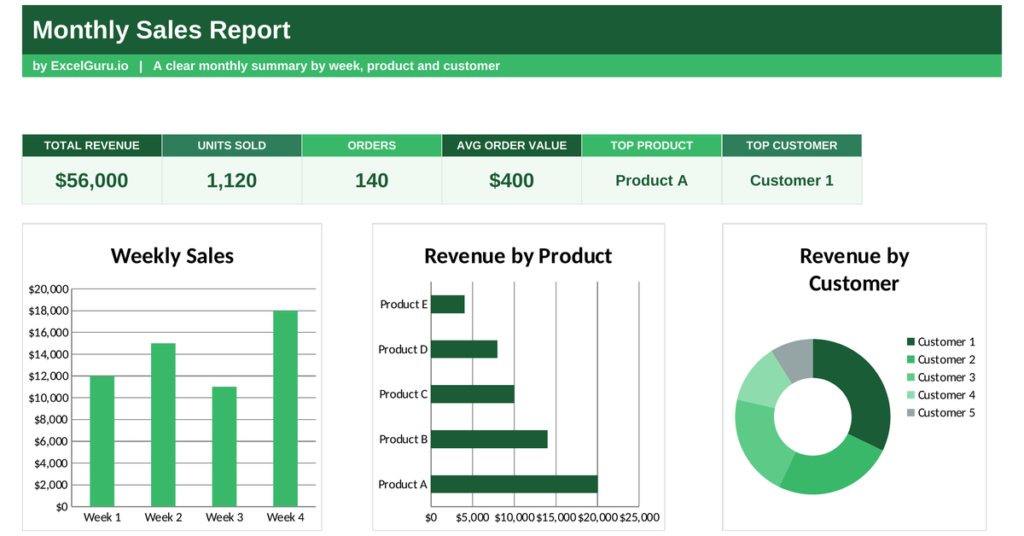Image resolution: width=1024 pixels, height=536 pixels.
Task: Select the ORDERS header cell
Action: click(x=372, y=146)
